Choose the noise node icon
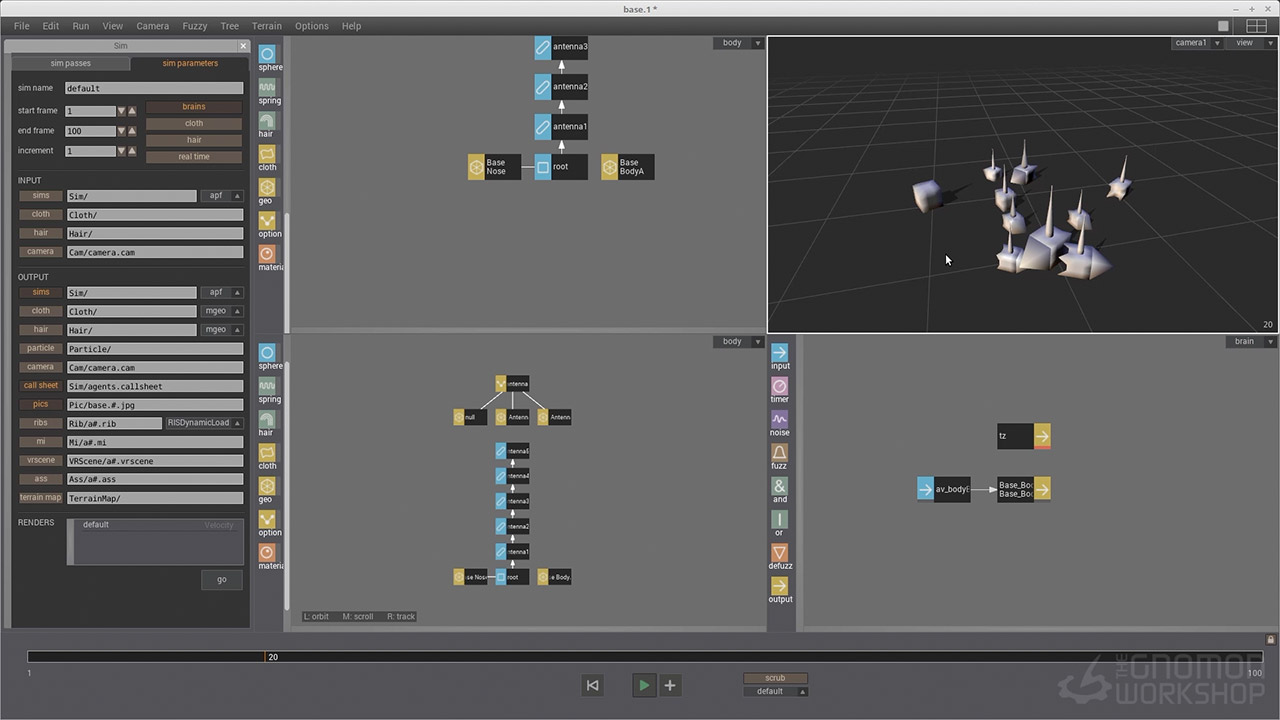 coord(779,419)
